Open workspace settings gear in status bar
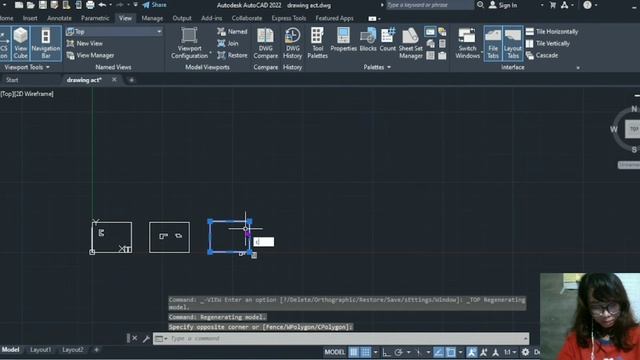Screen dimensions: 640x360 click(525, 352)
